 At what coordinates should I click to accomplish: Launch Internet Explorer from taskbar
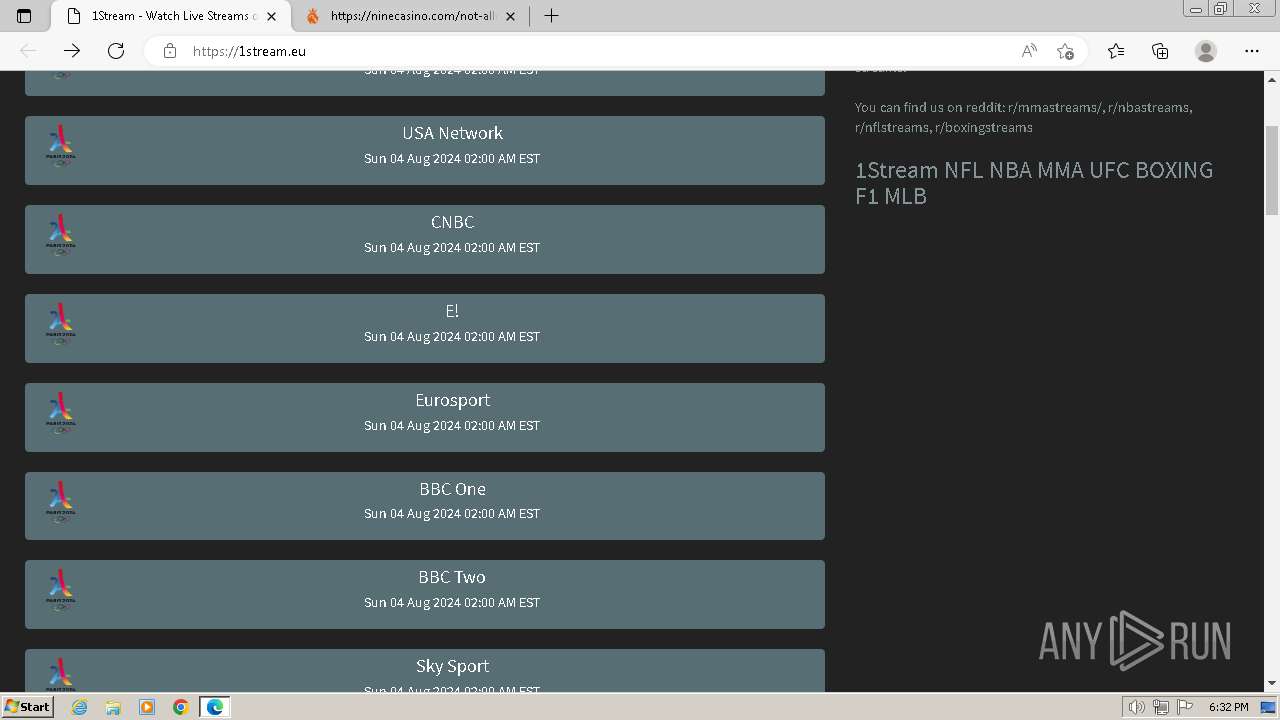click(x=80, y=707)
